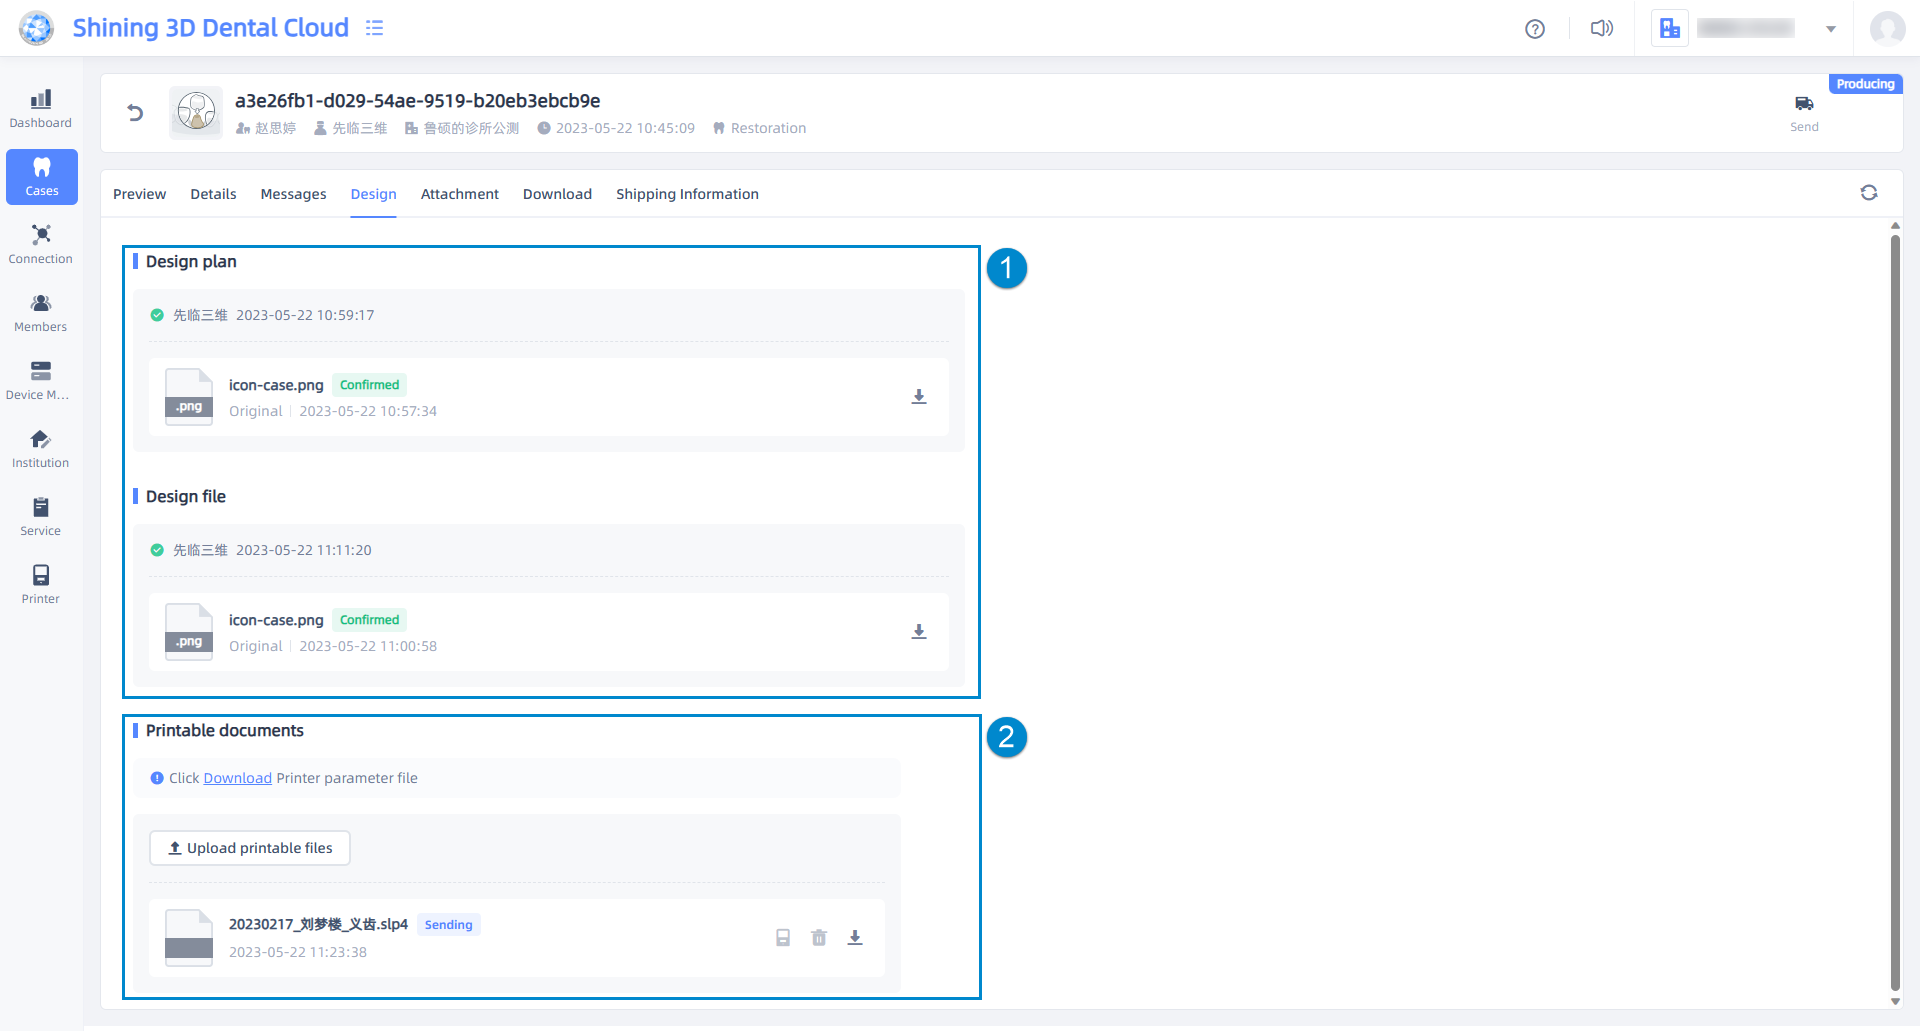
Task: Send the slp4 file to printer icon
Action: point(783,938)
